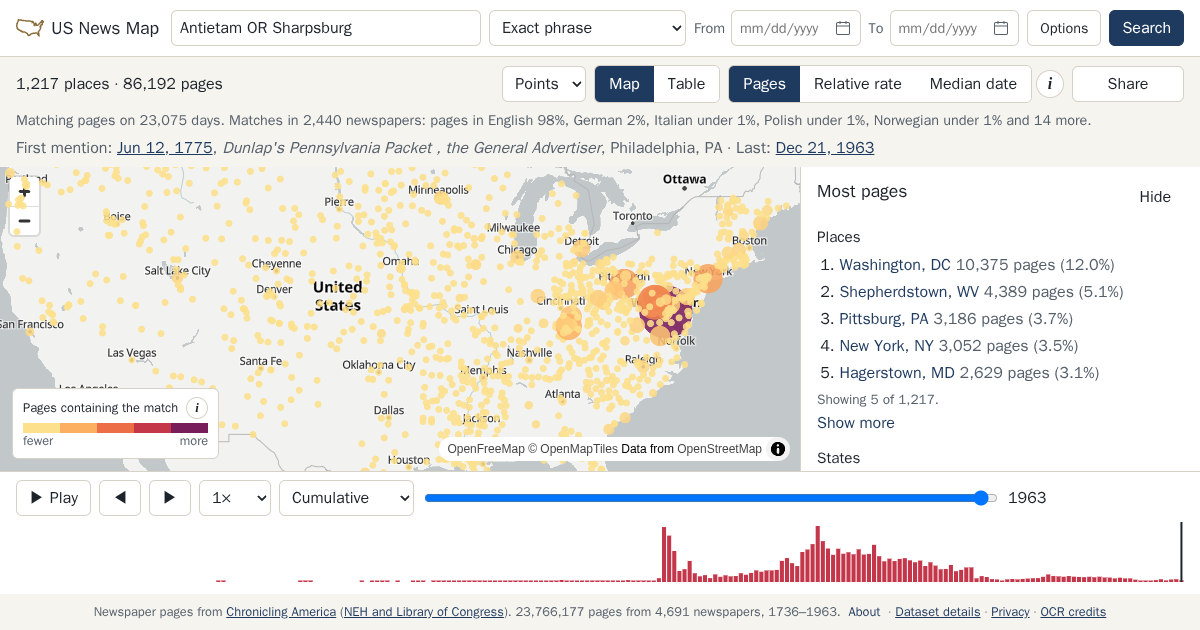This screenshot has height=630, width=1200.
Task: Open Shepherdstown, WV in the places list
Action: click(x=909, y=292)
